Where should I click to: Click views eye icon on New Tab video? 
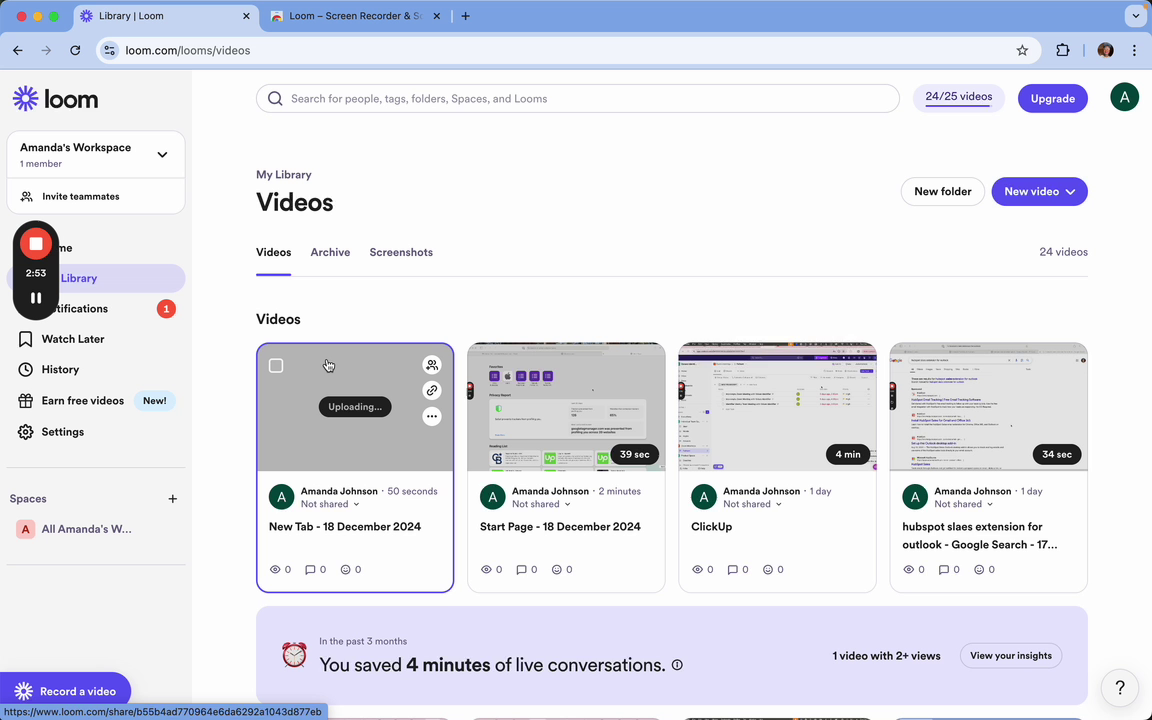[276, 569]
